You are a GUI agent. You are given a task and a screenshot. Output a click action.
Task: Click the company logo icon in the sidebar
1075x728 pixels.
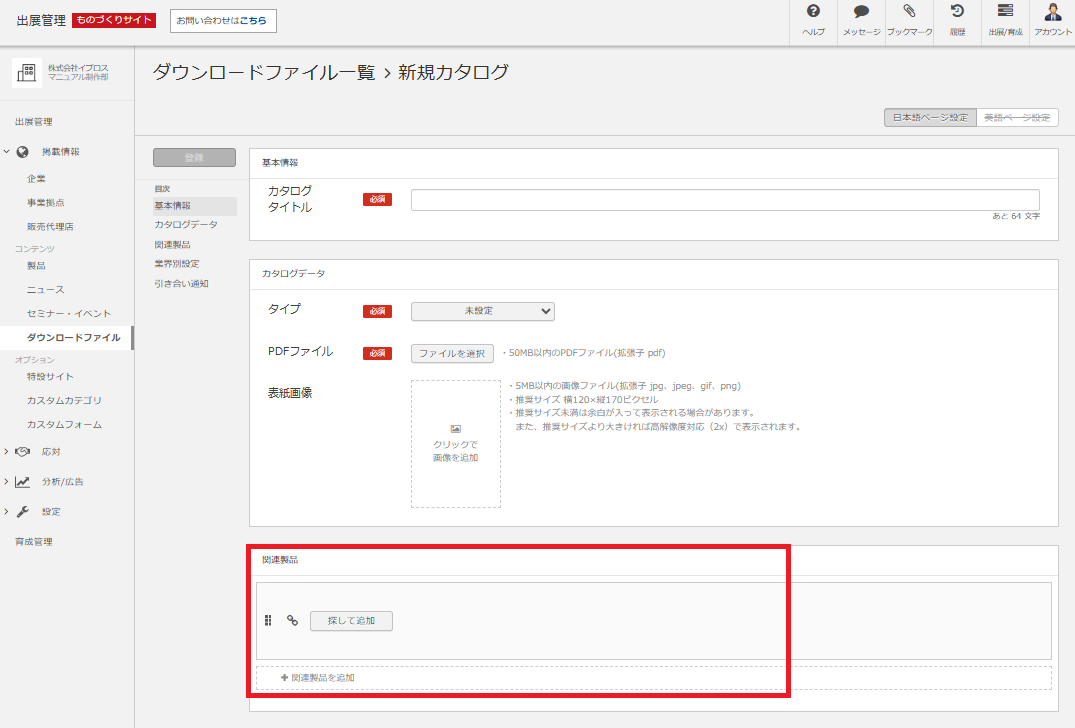pos(26,73)
